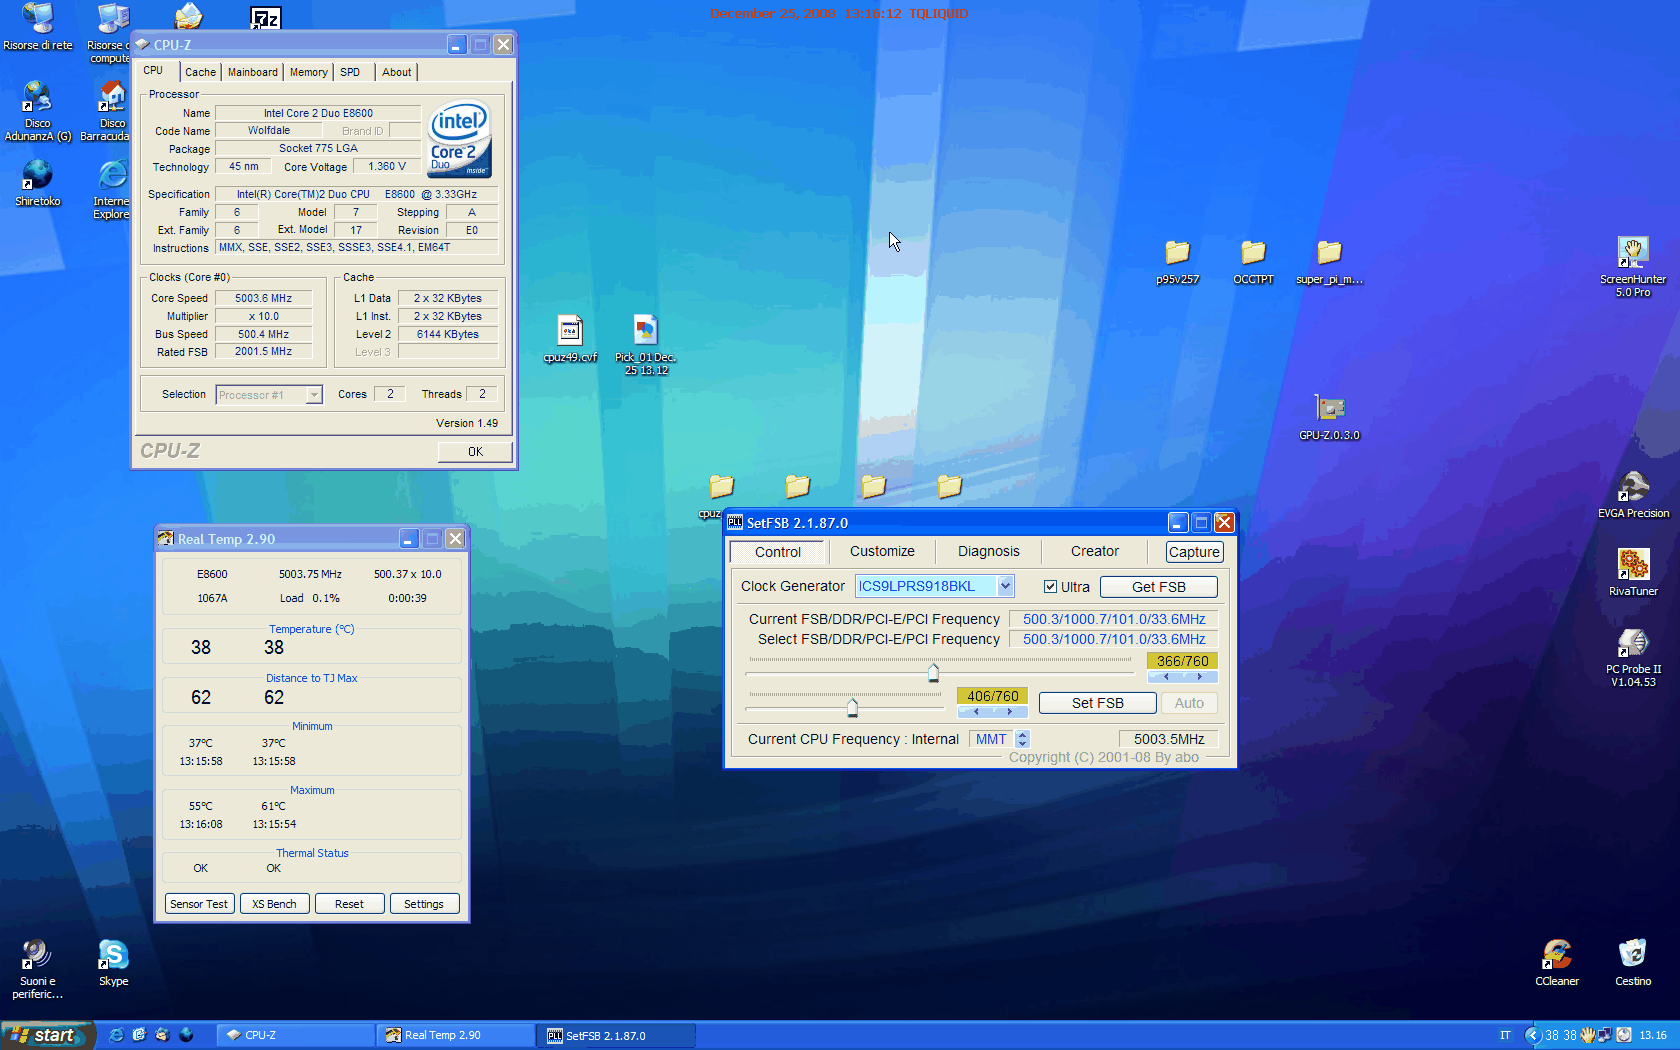1680x1050 pixels.
Task: Show hidden system tray icons arrow
Action: coord(1532,1035)
